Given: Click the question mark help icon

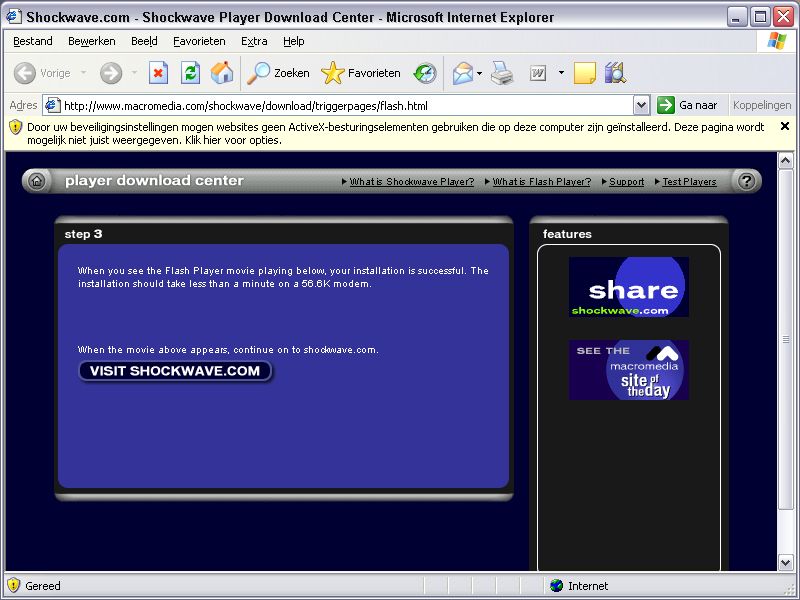Looking at the screenshot, I should click(746, 181).
